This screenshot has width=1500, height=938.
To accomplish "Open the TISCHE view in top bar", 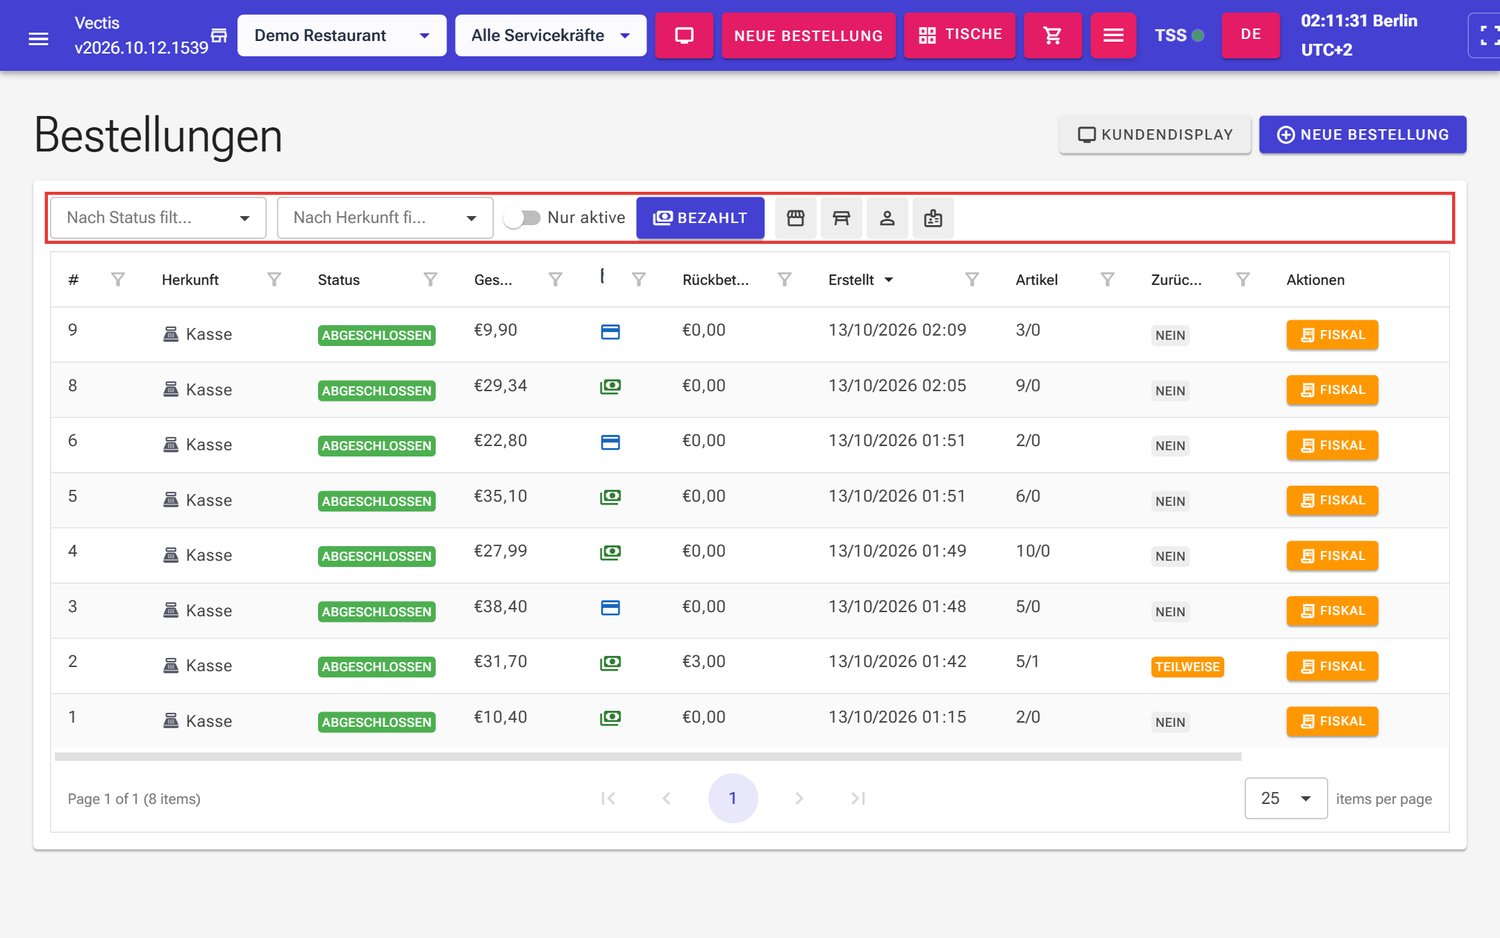I will 960,35.
